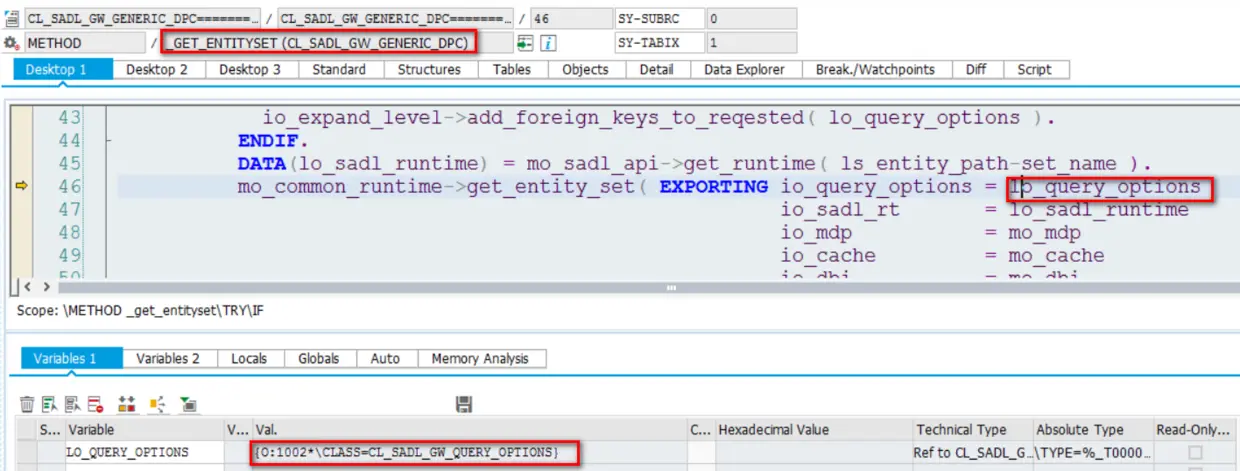Tick the Read-Only checkbox for LO_QUERY_OPTIONS

tap(1195, 453)
